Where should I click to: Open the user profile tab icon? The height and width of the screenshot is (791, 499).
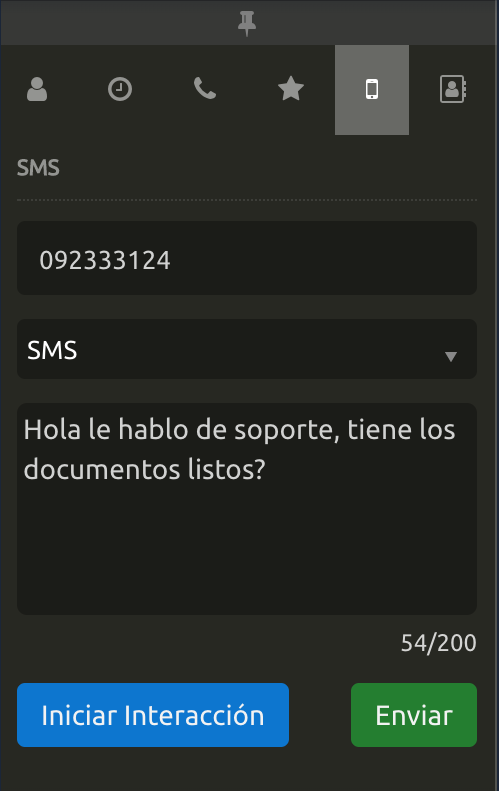(x=37, y=89)
